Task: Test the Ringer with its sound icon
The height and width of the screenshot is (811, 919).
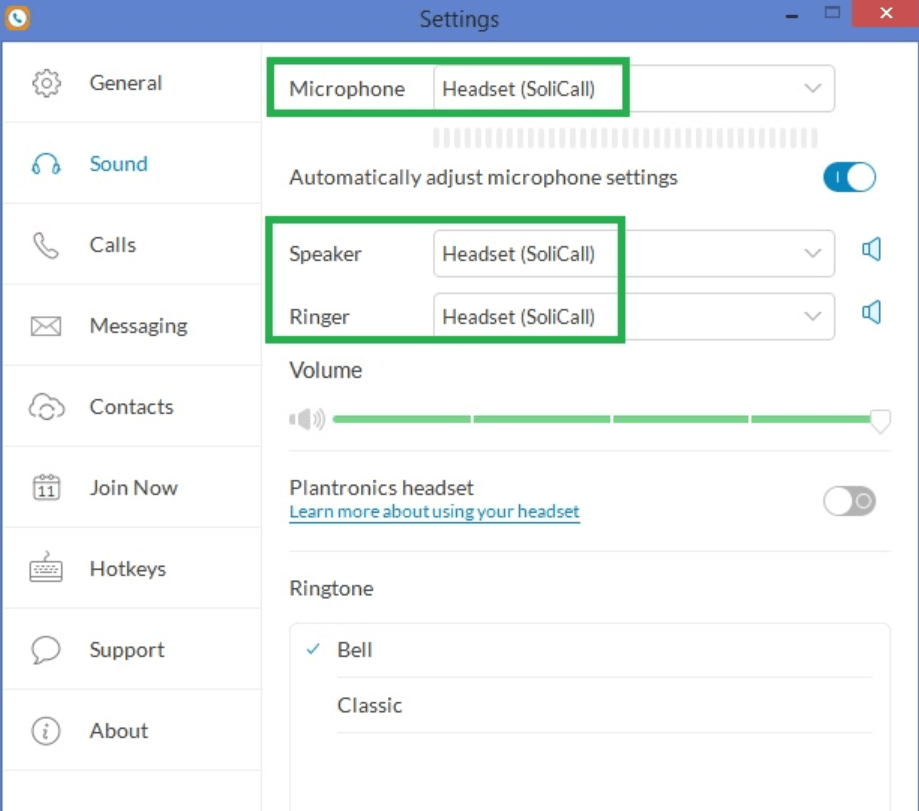Action: coord(872,312)
